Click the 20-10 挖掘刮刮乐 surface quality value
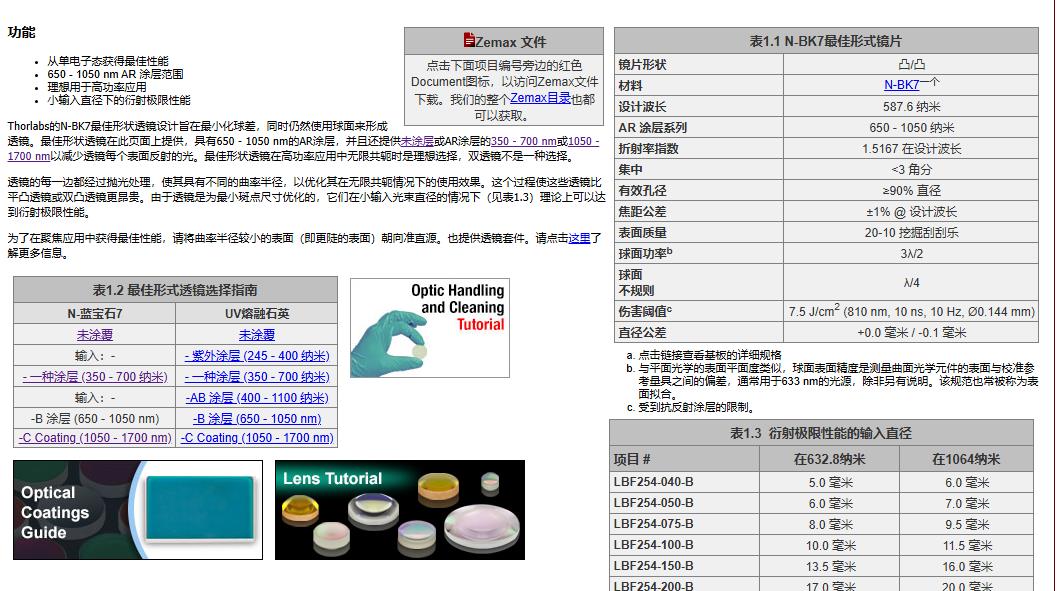 tap(912, 232)
